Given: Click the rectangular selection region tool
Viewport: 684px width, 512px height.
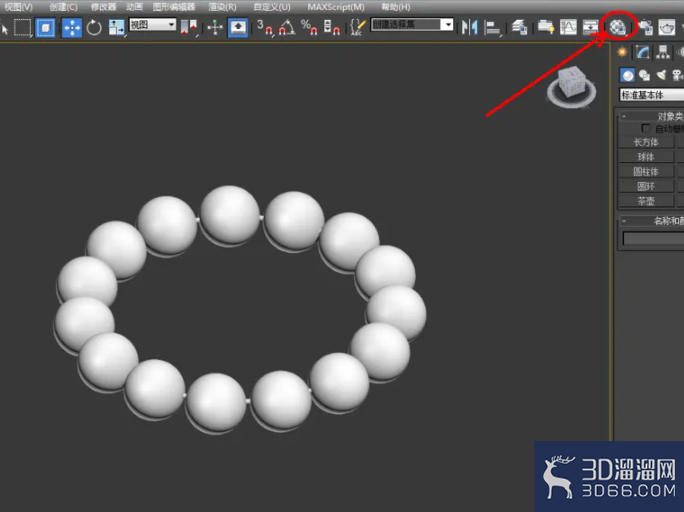Looking at the screenshot, I should [23, 28].
